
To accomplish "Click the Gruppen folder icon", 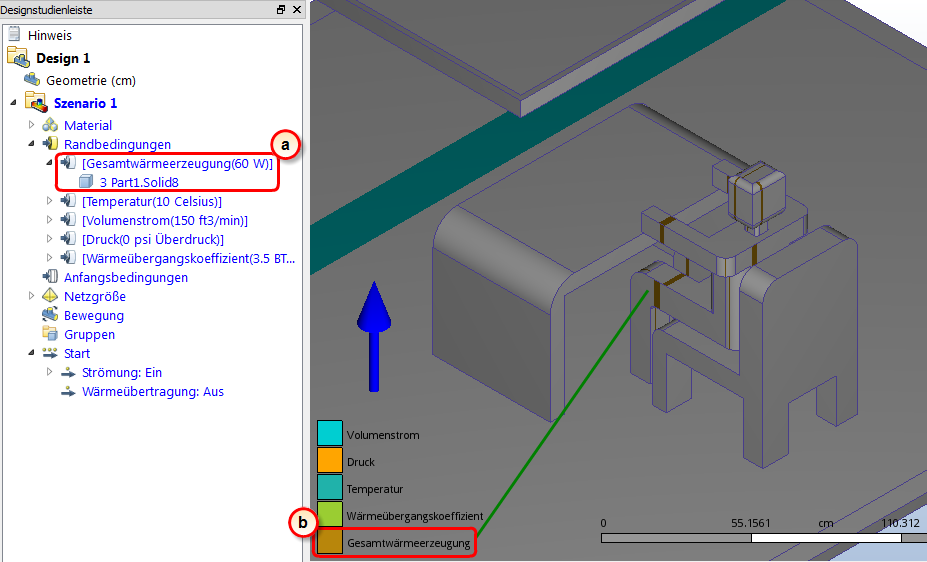I will (50, 333).
